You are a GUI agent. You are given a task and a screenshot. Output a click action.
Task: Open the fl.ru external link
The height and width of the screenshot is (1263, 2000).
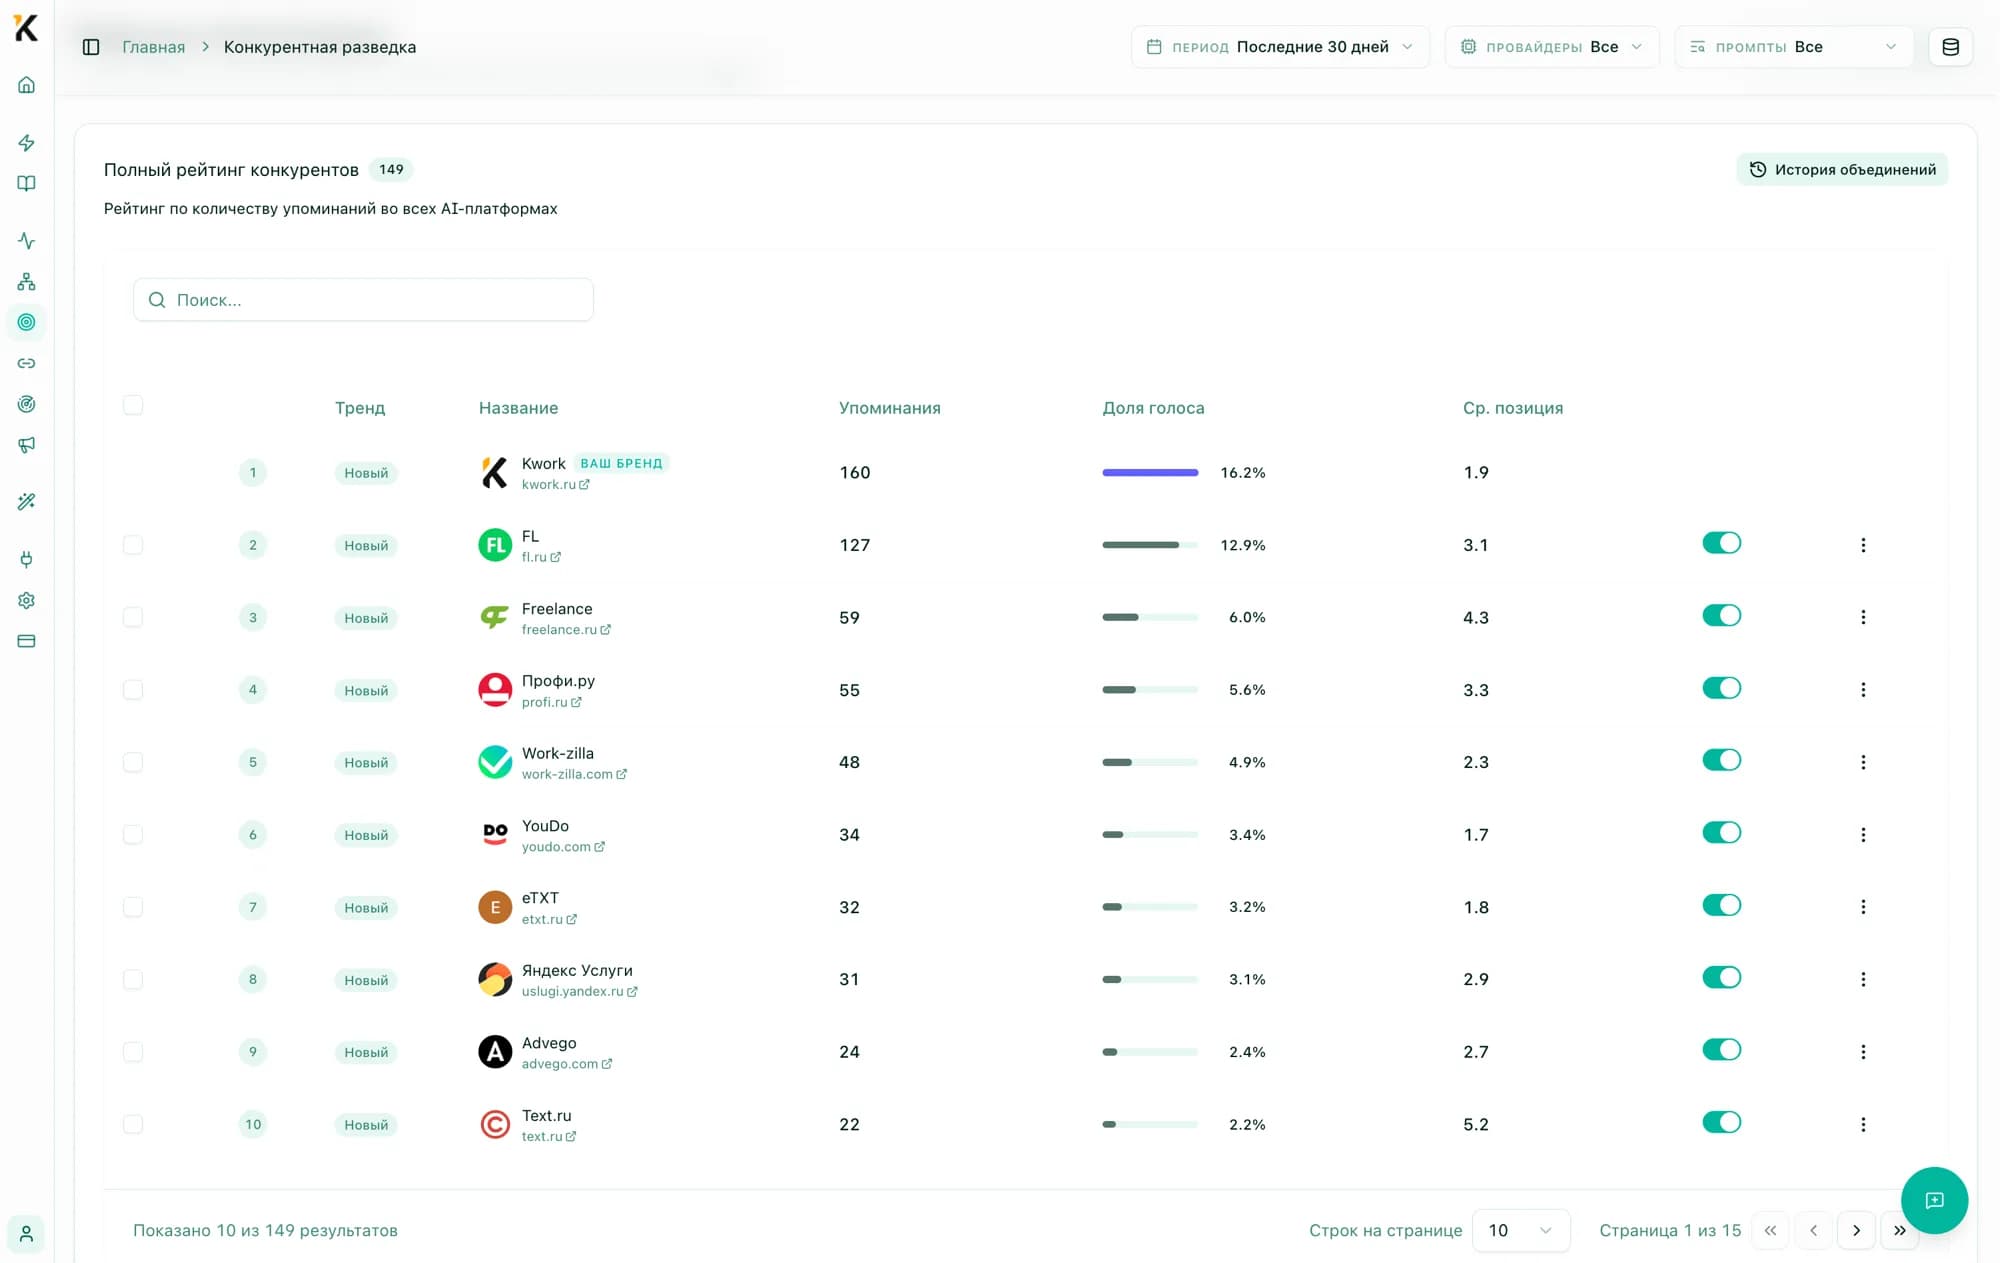click(541, 557)
